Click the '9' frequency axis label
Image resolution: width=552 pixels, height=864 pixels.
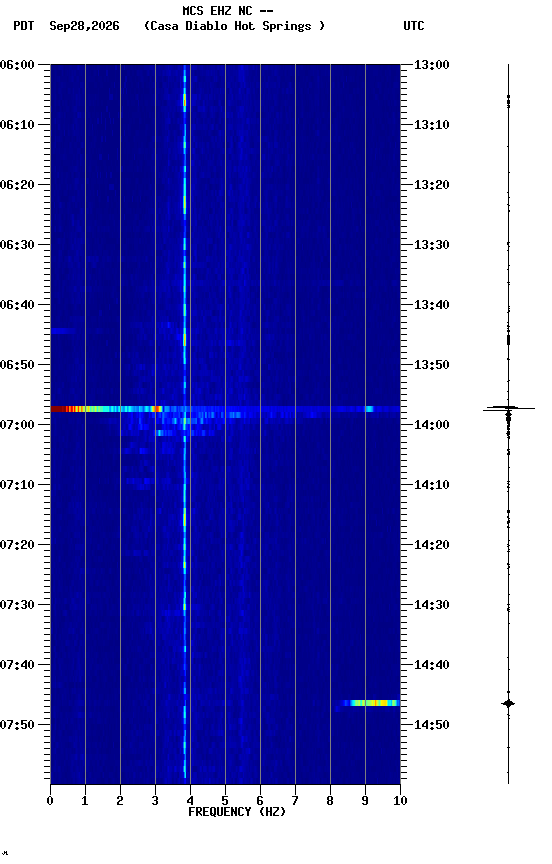point(365,801)
